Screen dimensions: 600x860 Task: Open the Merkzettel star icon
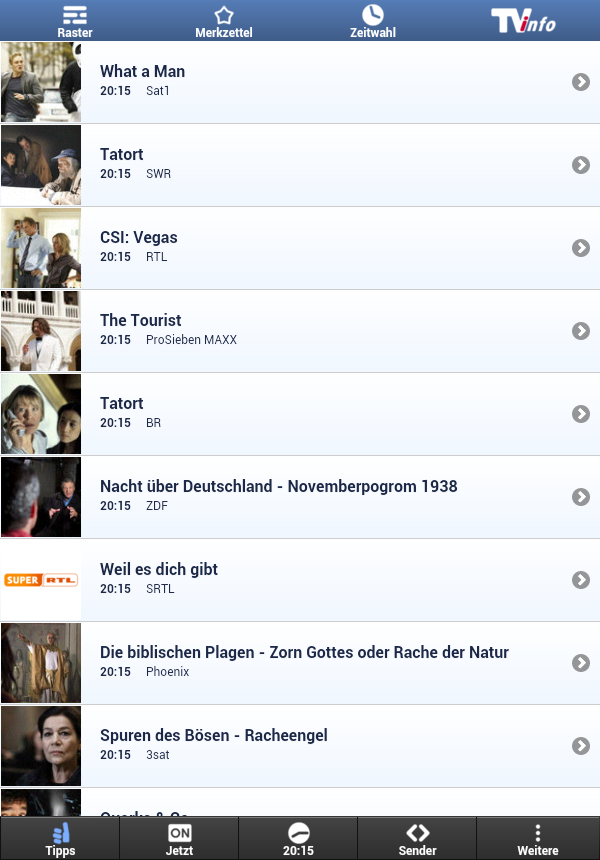click(224, 15)
